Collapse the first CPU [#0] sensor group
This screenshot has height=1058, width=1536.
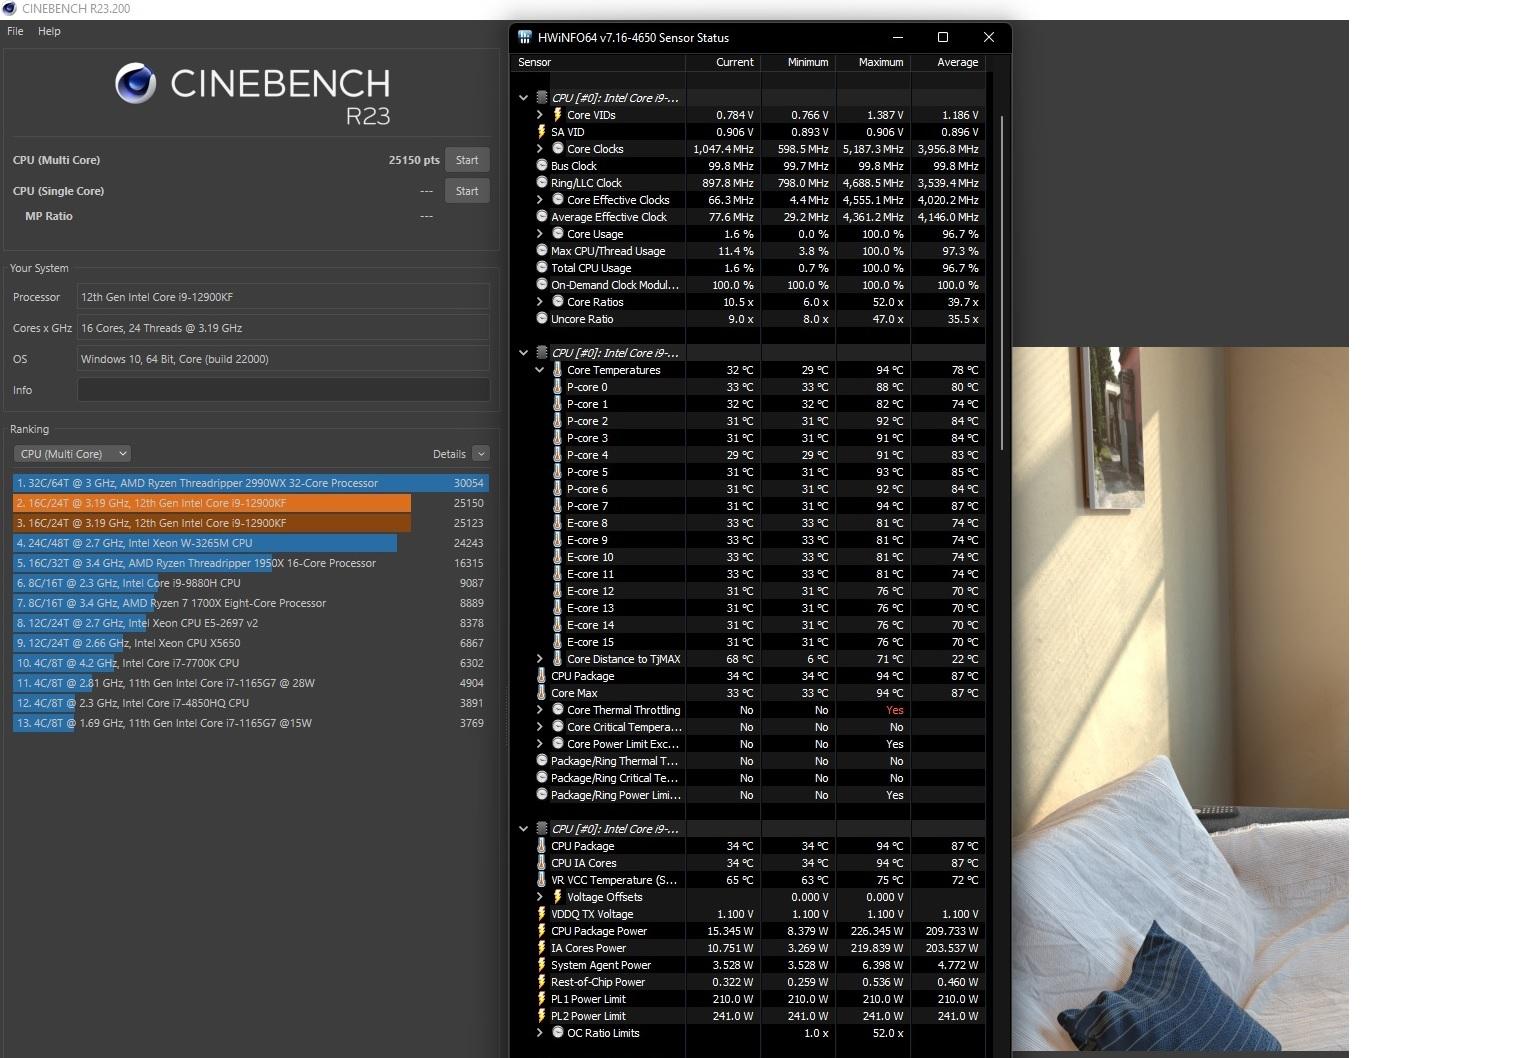(523, 98)
